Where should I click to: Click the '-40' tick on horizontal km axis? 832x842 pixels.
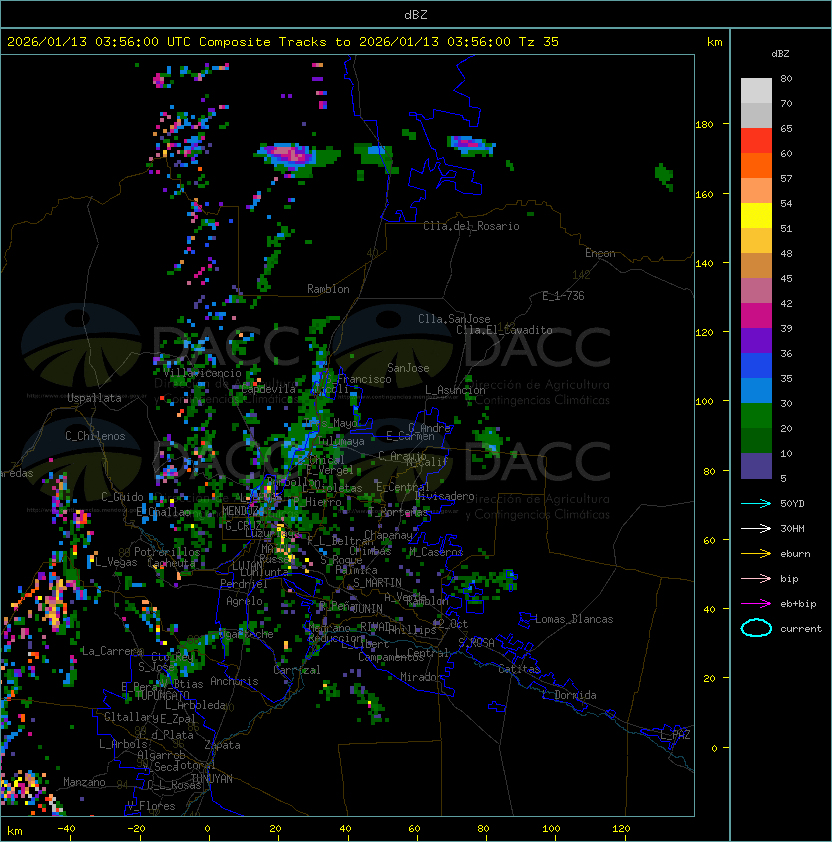point(66,829)
